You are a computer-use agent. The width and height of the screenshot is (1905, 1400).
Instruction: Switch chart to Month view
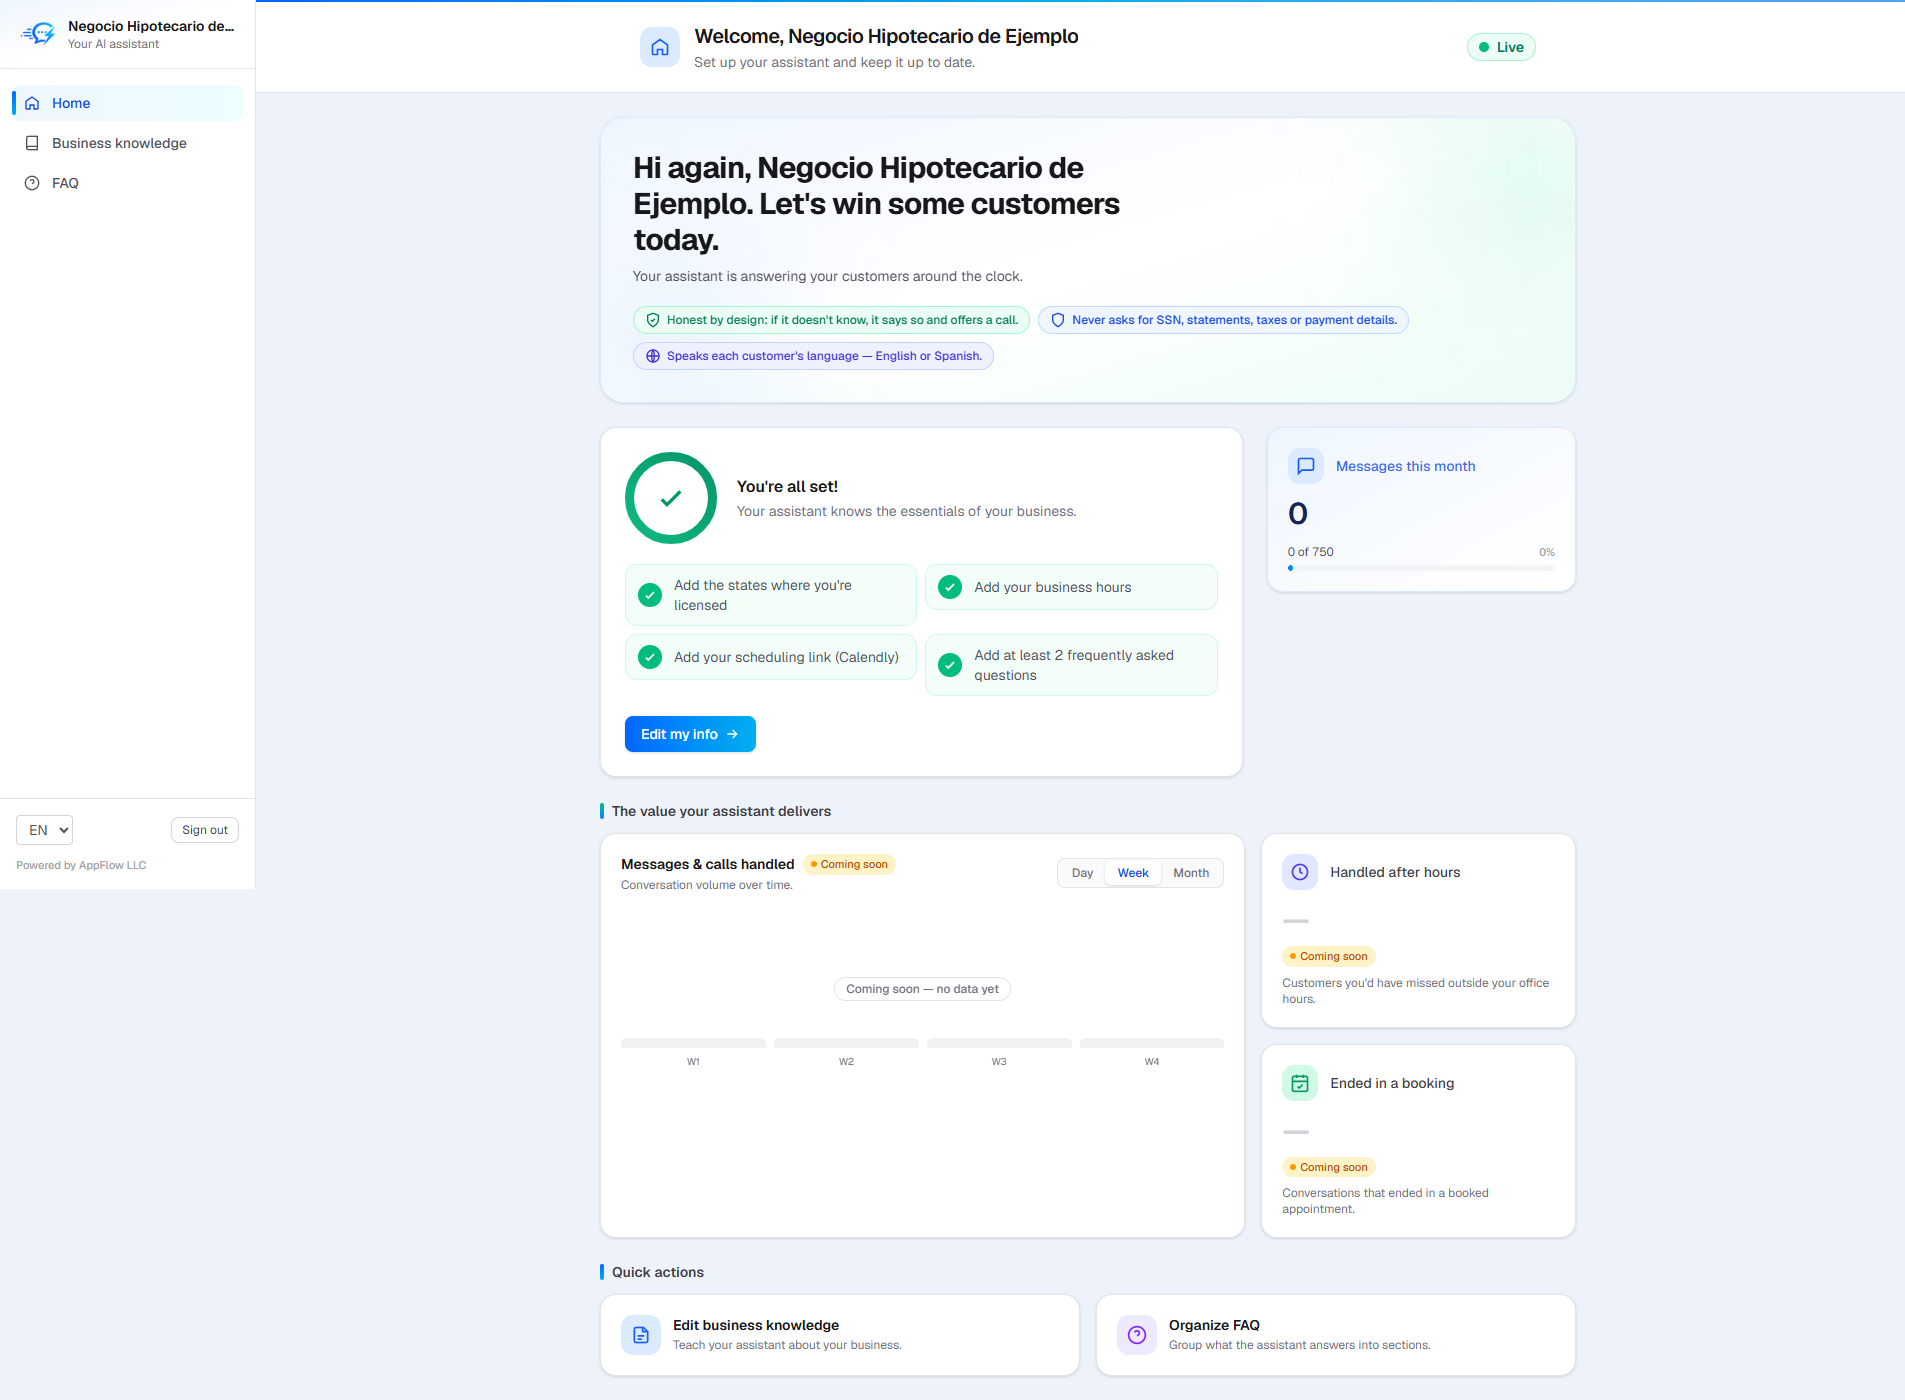(x=1191, y=873)
